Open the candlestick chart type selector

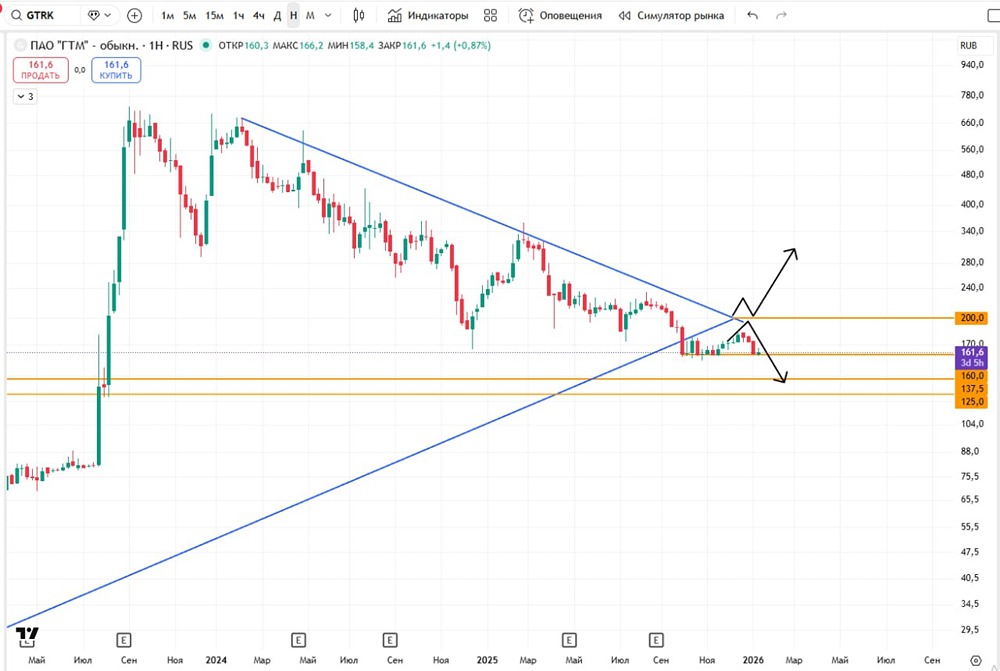[359, 15]
